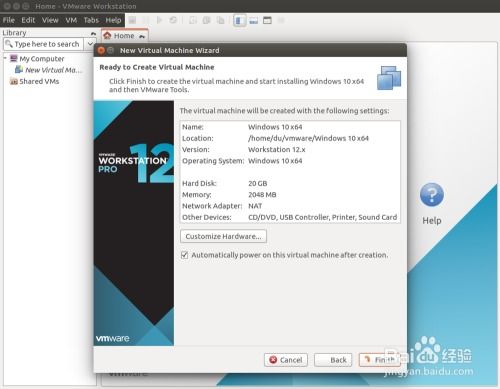Click the search magnifier icon in Library
The height and width of the screenshot is (389, 500).
click(x=9, y=44)
